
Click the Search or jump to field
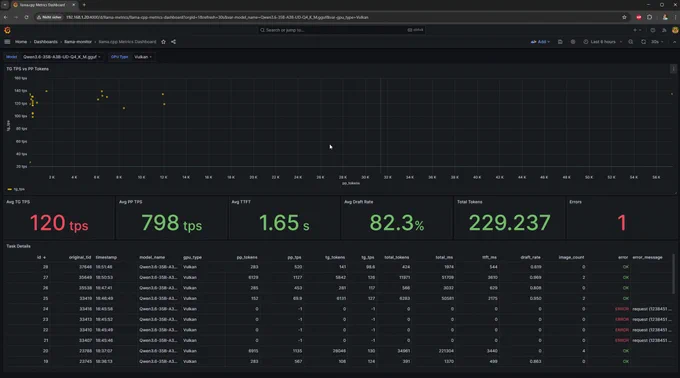tap(341, 30)
